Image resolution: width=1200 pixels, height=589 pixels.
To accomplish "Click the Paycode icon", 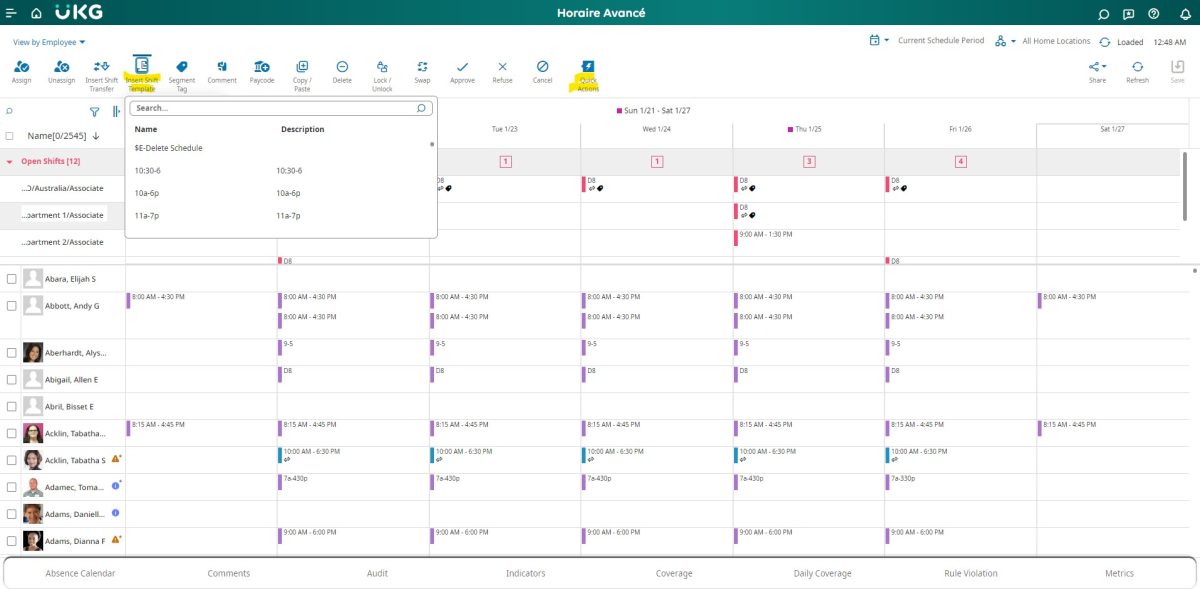I will 262,72.
